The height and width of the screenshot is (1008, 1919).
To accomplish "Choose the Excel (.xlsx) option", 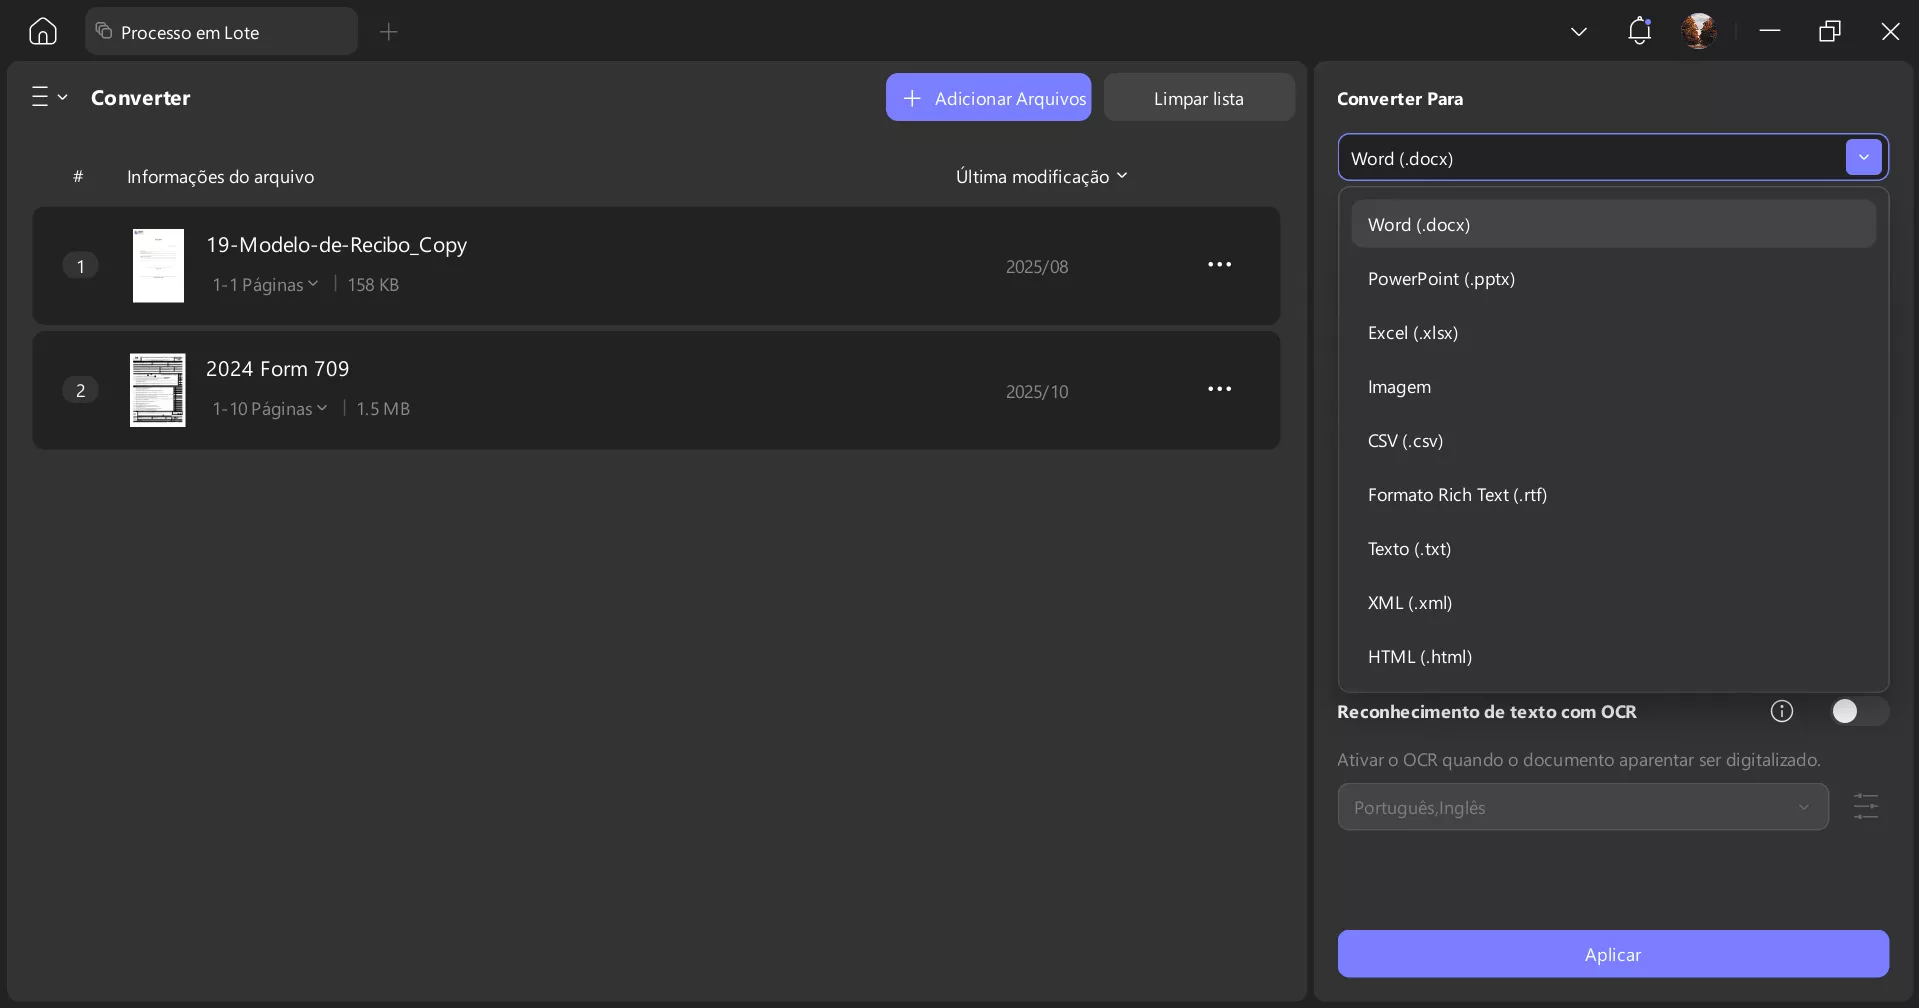I will (x=1412, y=333).
